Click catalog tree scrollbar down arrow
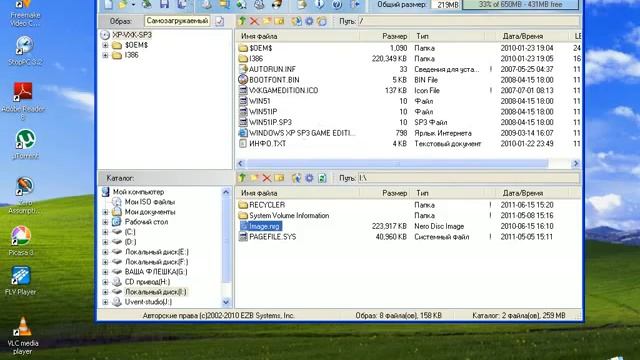This screenshot has height=360, width=640. click(226, 302)
